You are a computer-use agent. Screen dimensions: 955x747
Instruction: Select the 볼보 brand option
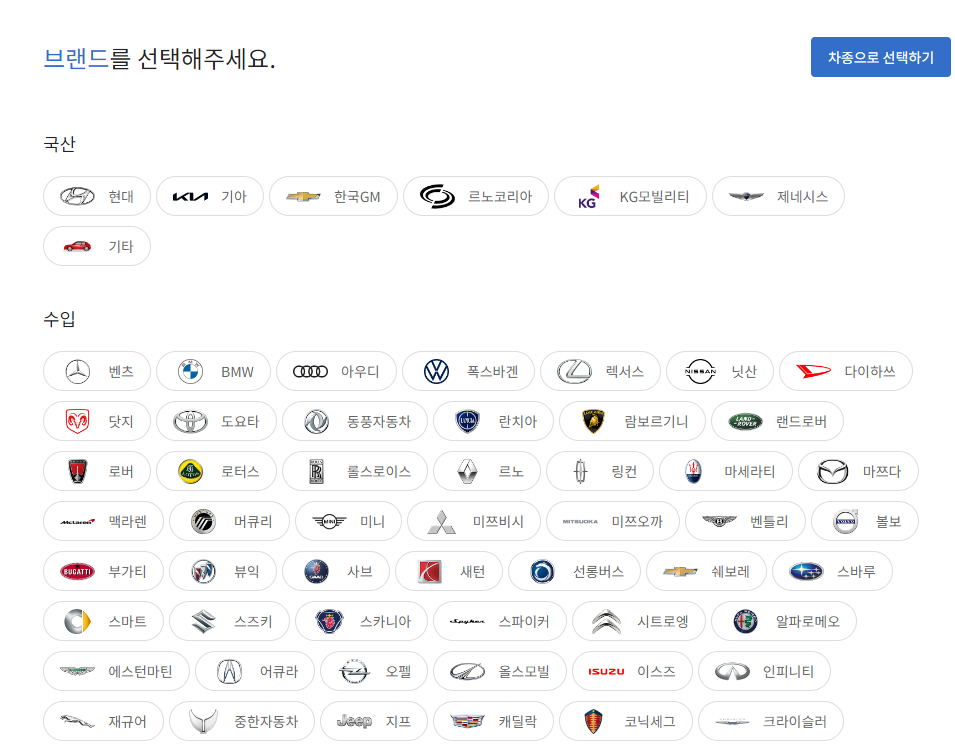(x=864, y=522)
